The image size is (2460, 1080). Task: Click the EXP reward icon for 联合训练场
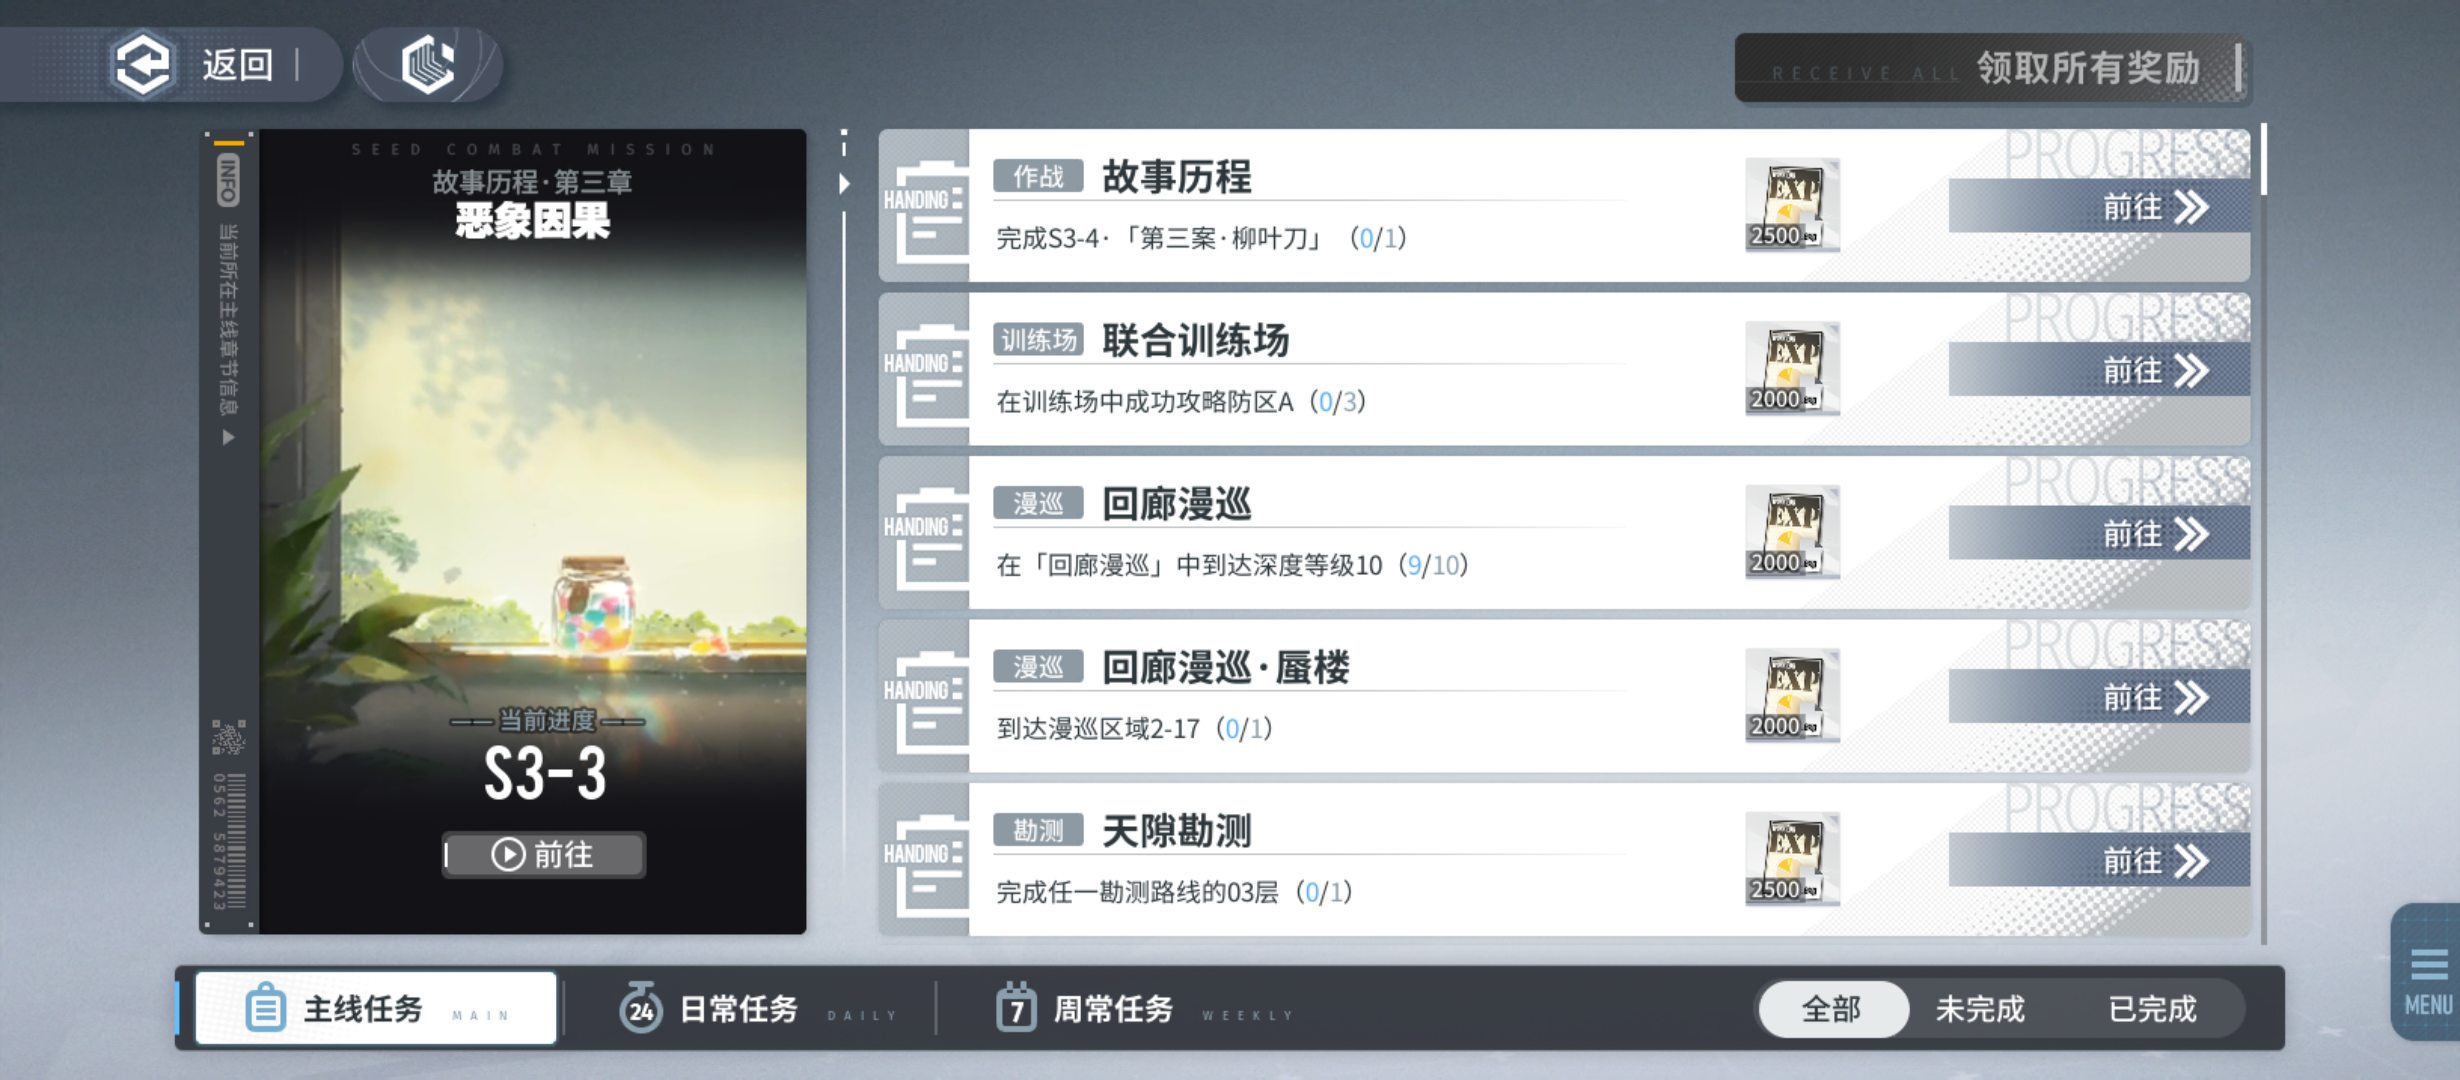1791,367
